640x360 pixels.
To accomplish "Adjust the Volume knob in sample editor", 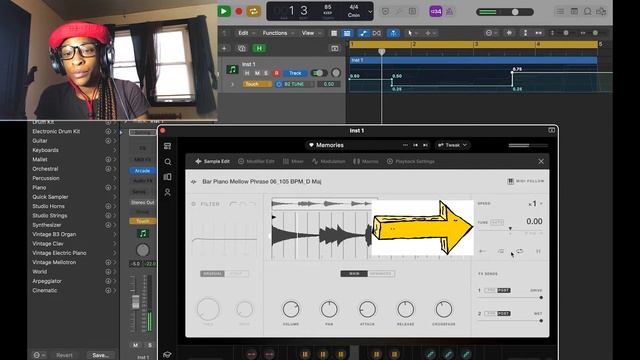I will (x=291, y=309).
